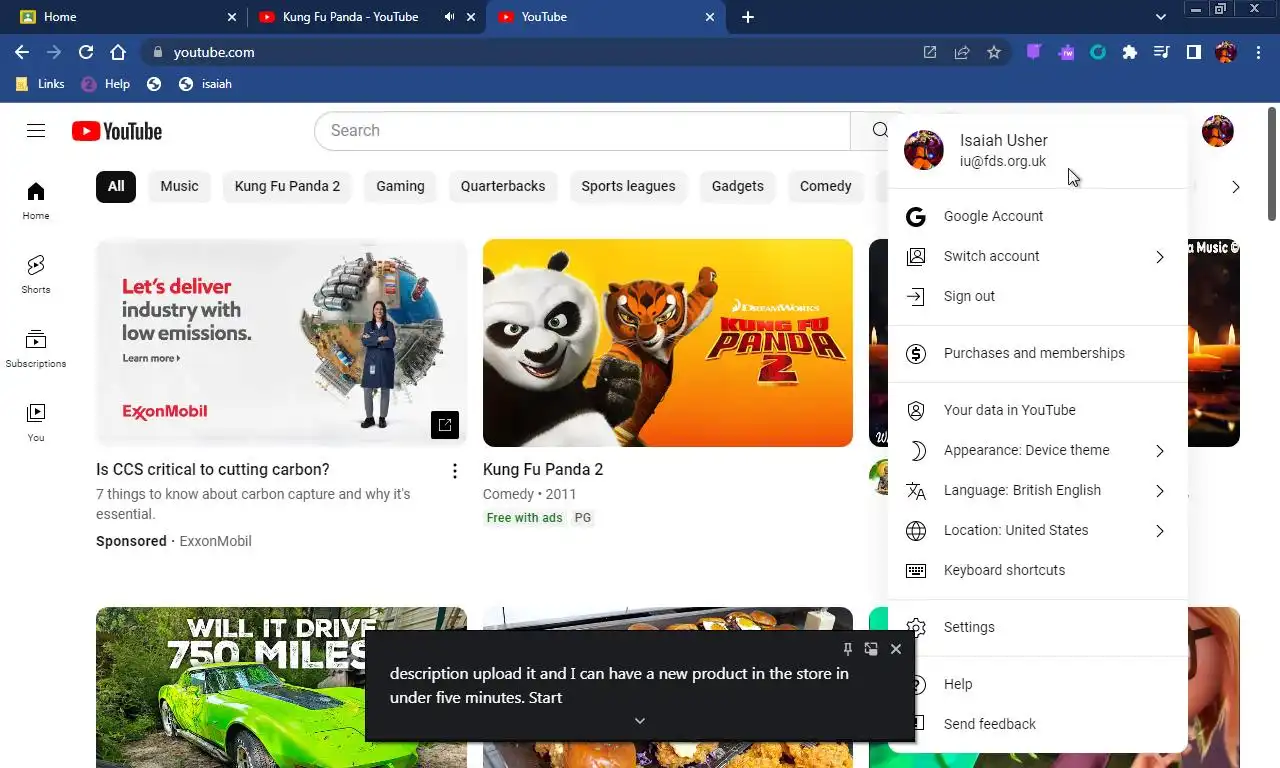
Task: Mute the Kung Fu Panda tab audio
Action: click(449, 17)
